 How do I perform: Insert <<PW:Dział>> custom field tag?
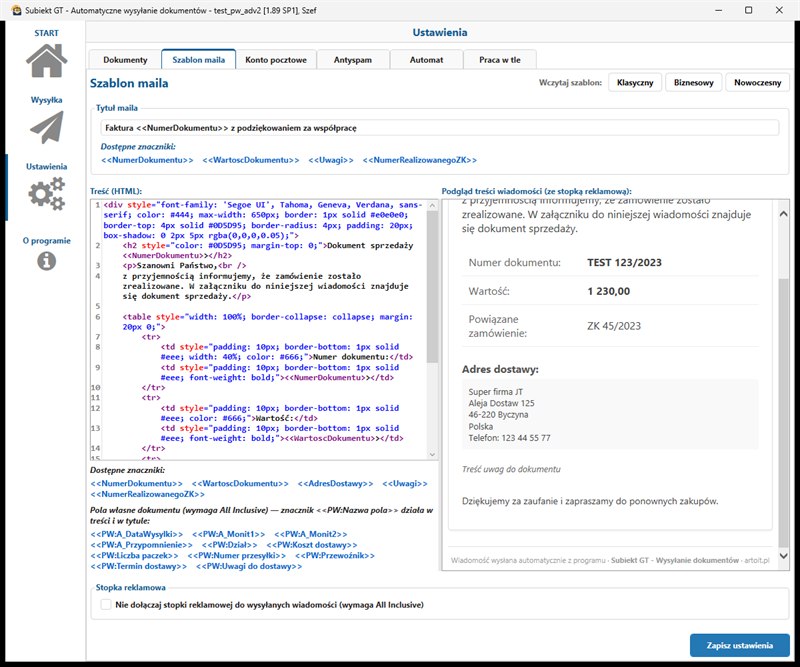tap(229, 545)
